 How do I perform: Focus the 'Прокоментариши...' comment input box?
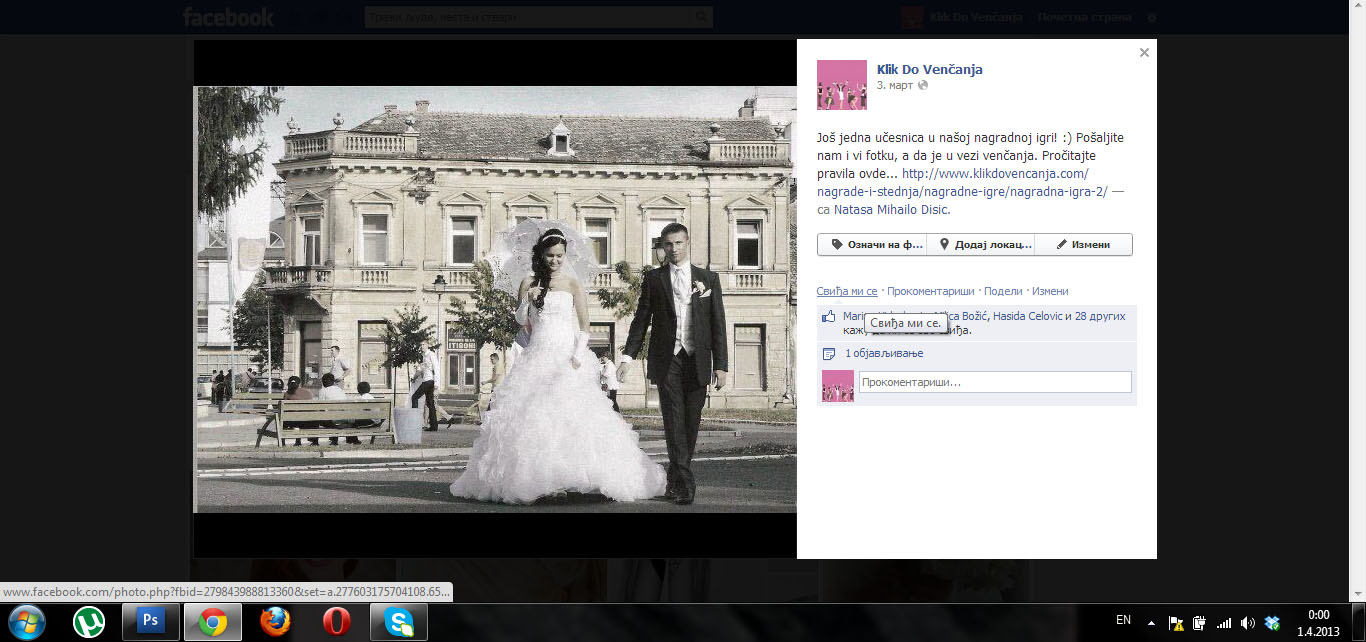[994, 382]
